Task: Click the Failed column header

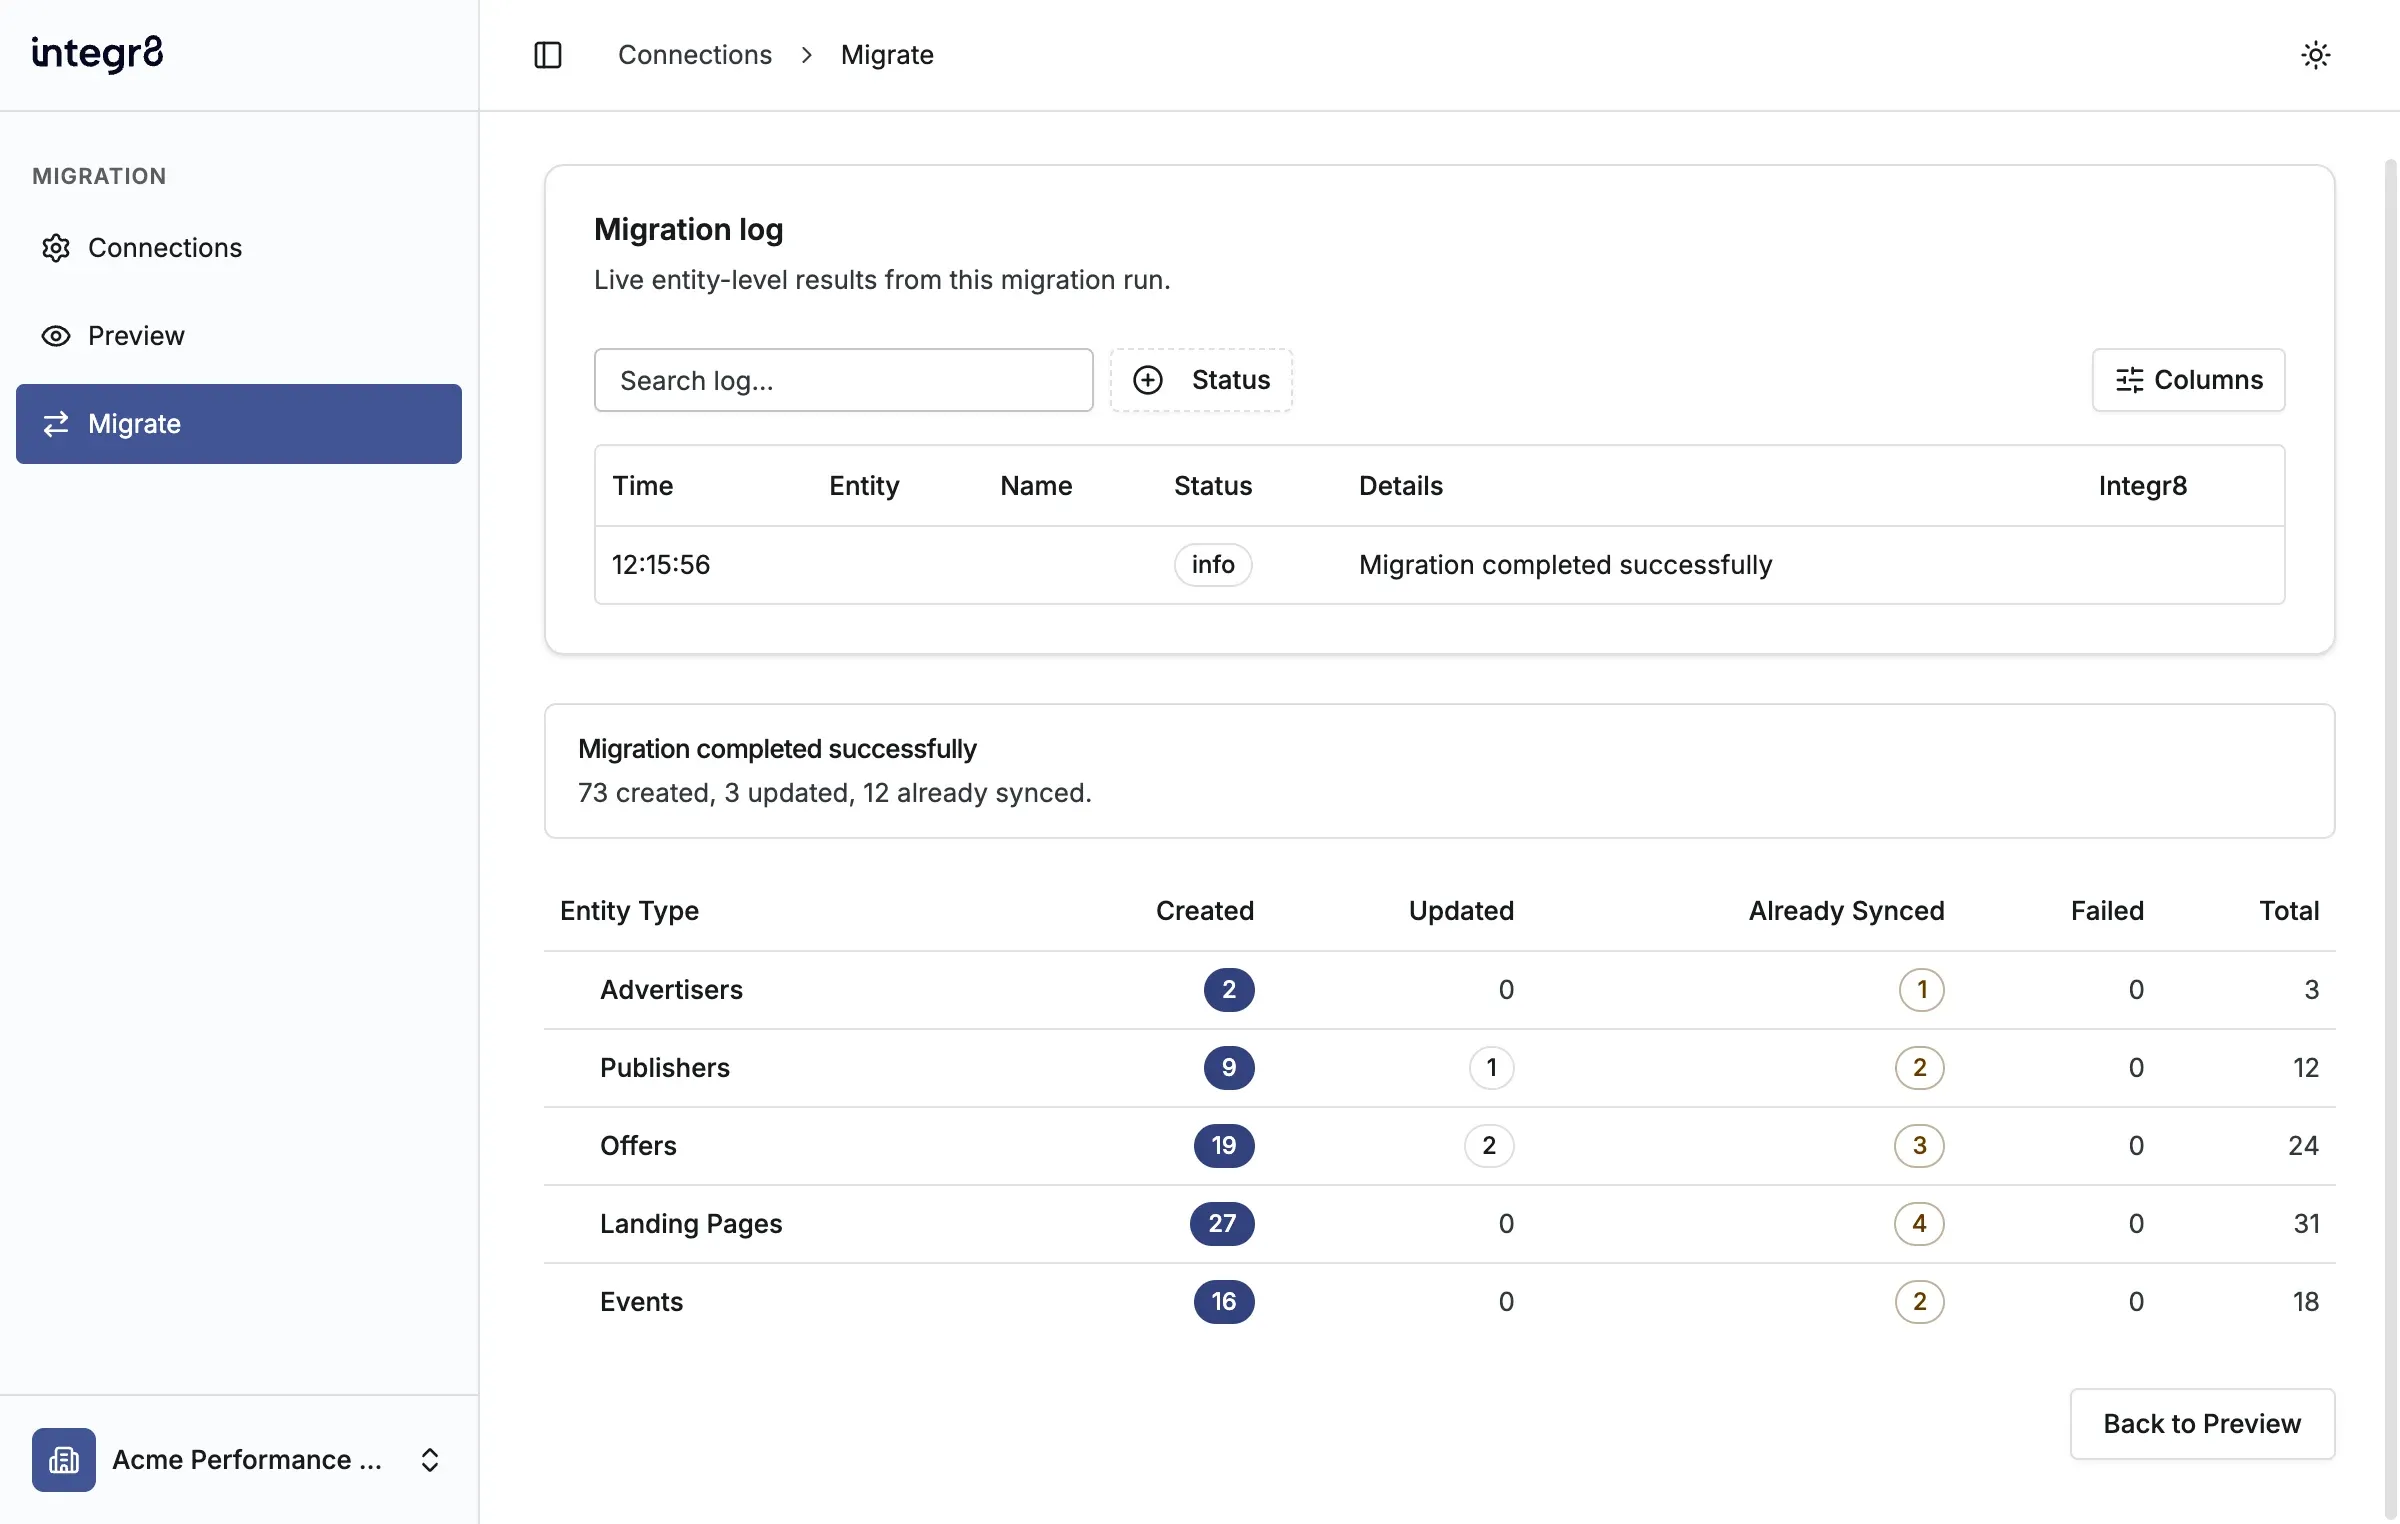Action: click(2107, 911)
